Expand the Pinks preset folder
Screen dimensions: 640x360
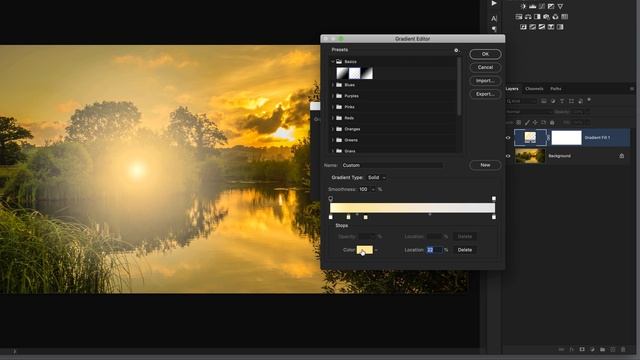(333, 107)
